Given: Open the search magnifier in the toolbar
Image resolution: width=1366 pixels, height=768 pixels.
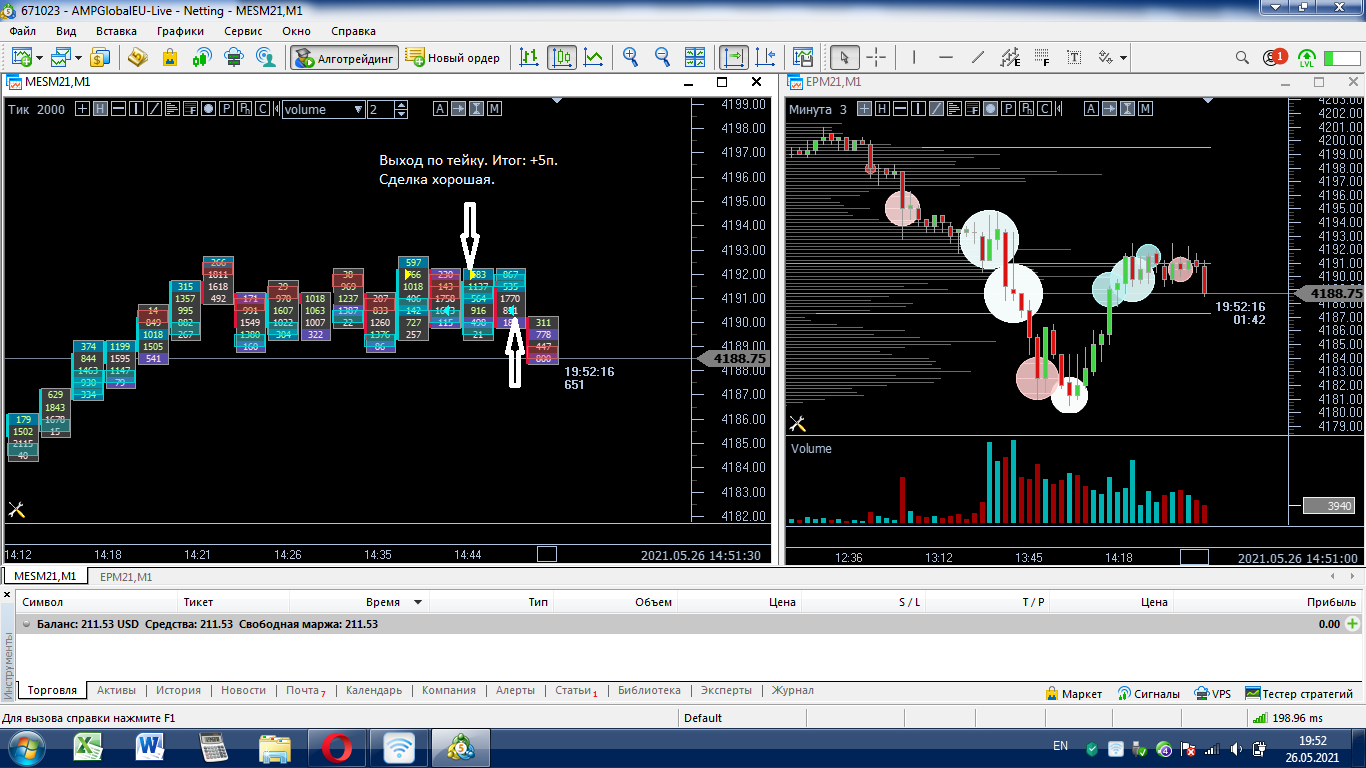Looking at the screenshot, I should (x=1242, y=57).
